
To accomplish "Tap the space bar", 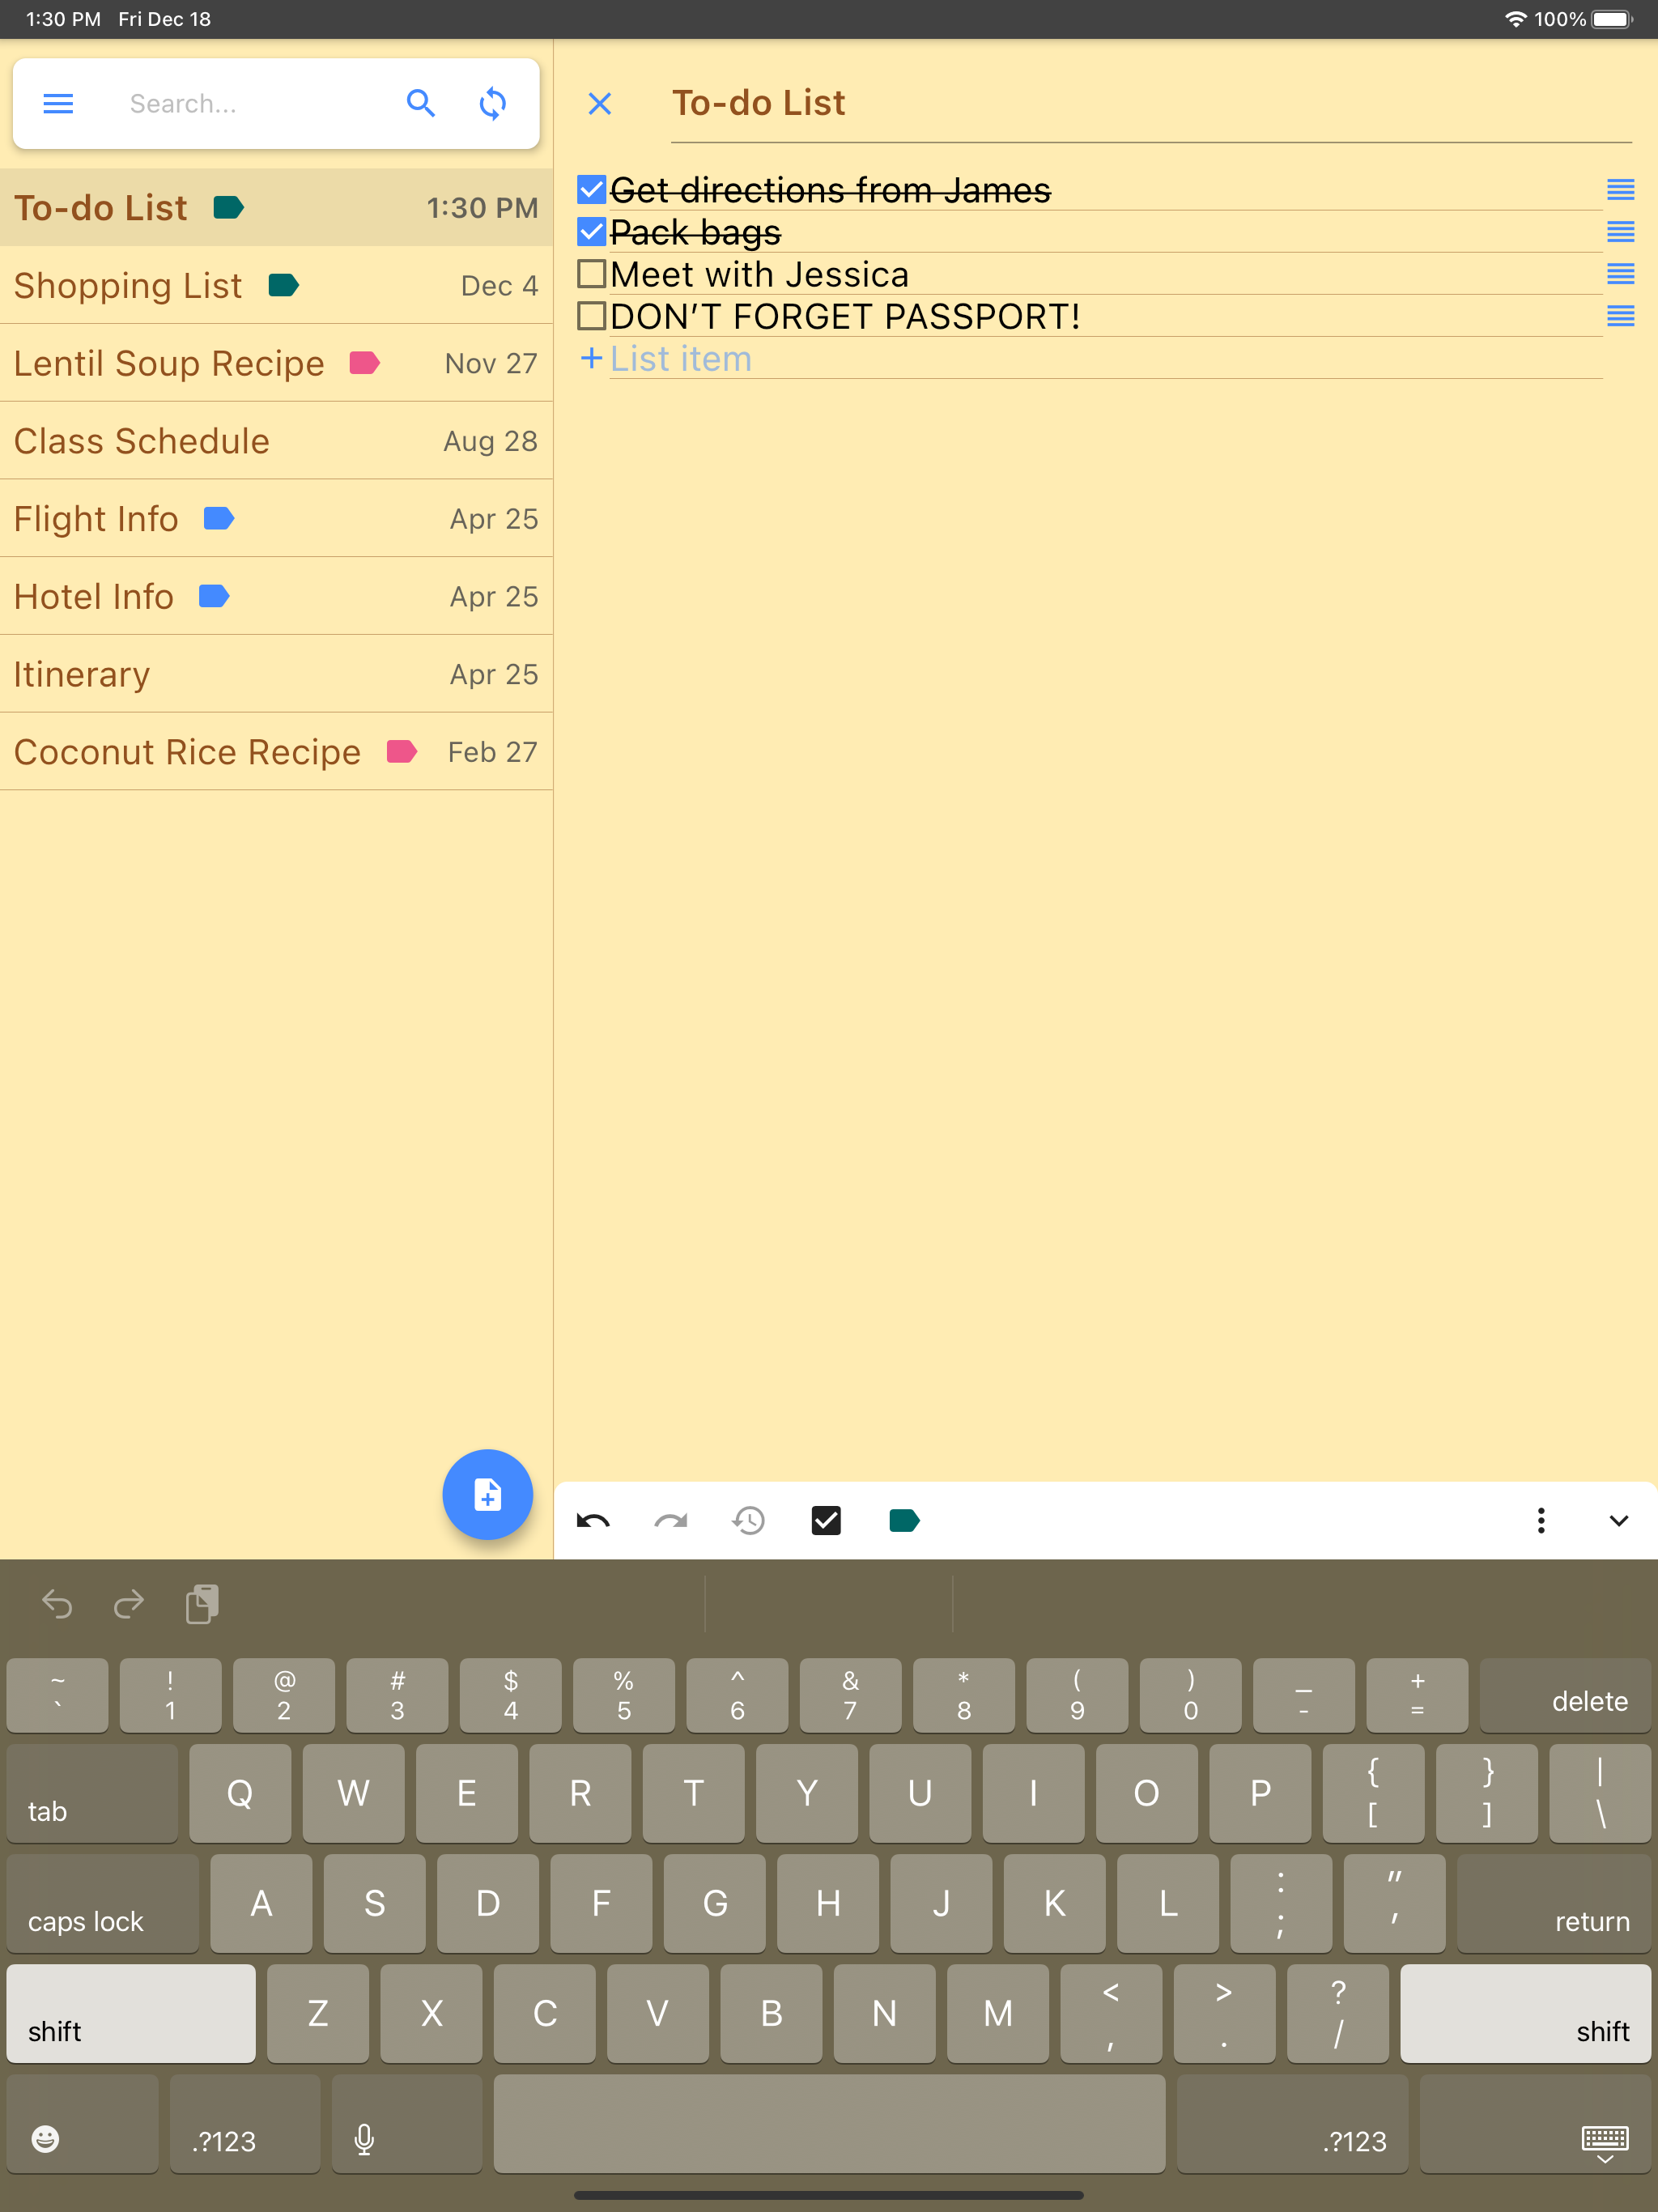I will (x=829, y=2123).
